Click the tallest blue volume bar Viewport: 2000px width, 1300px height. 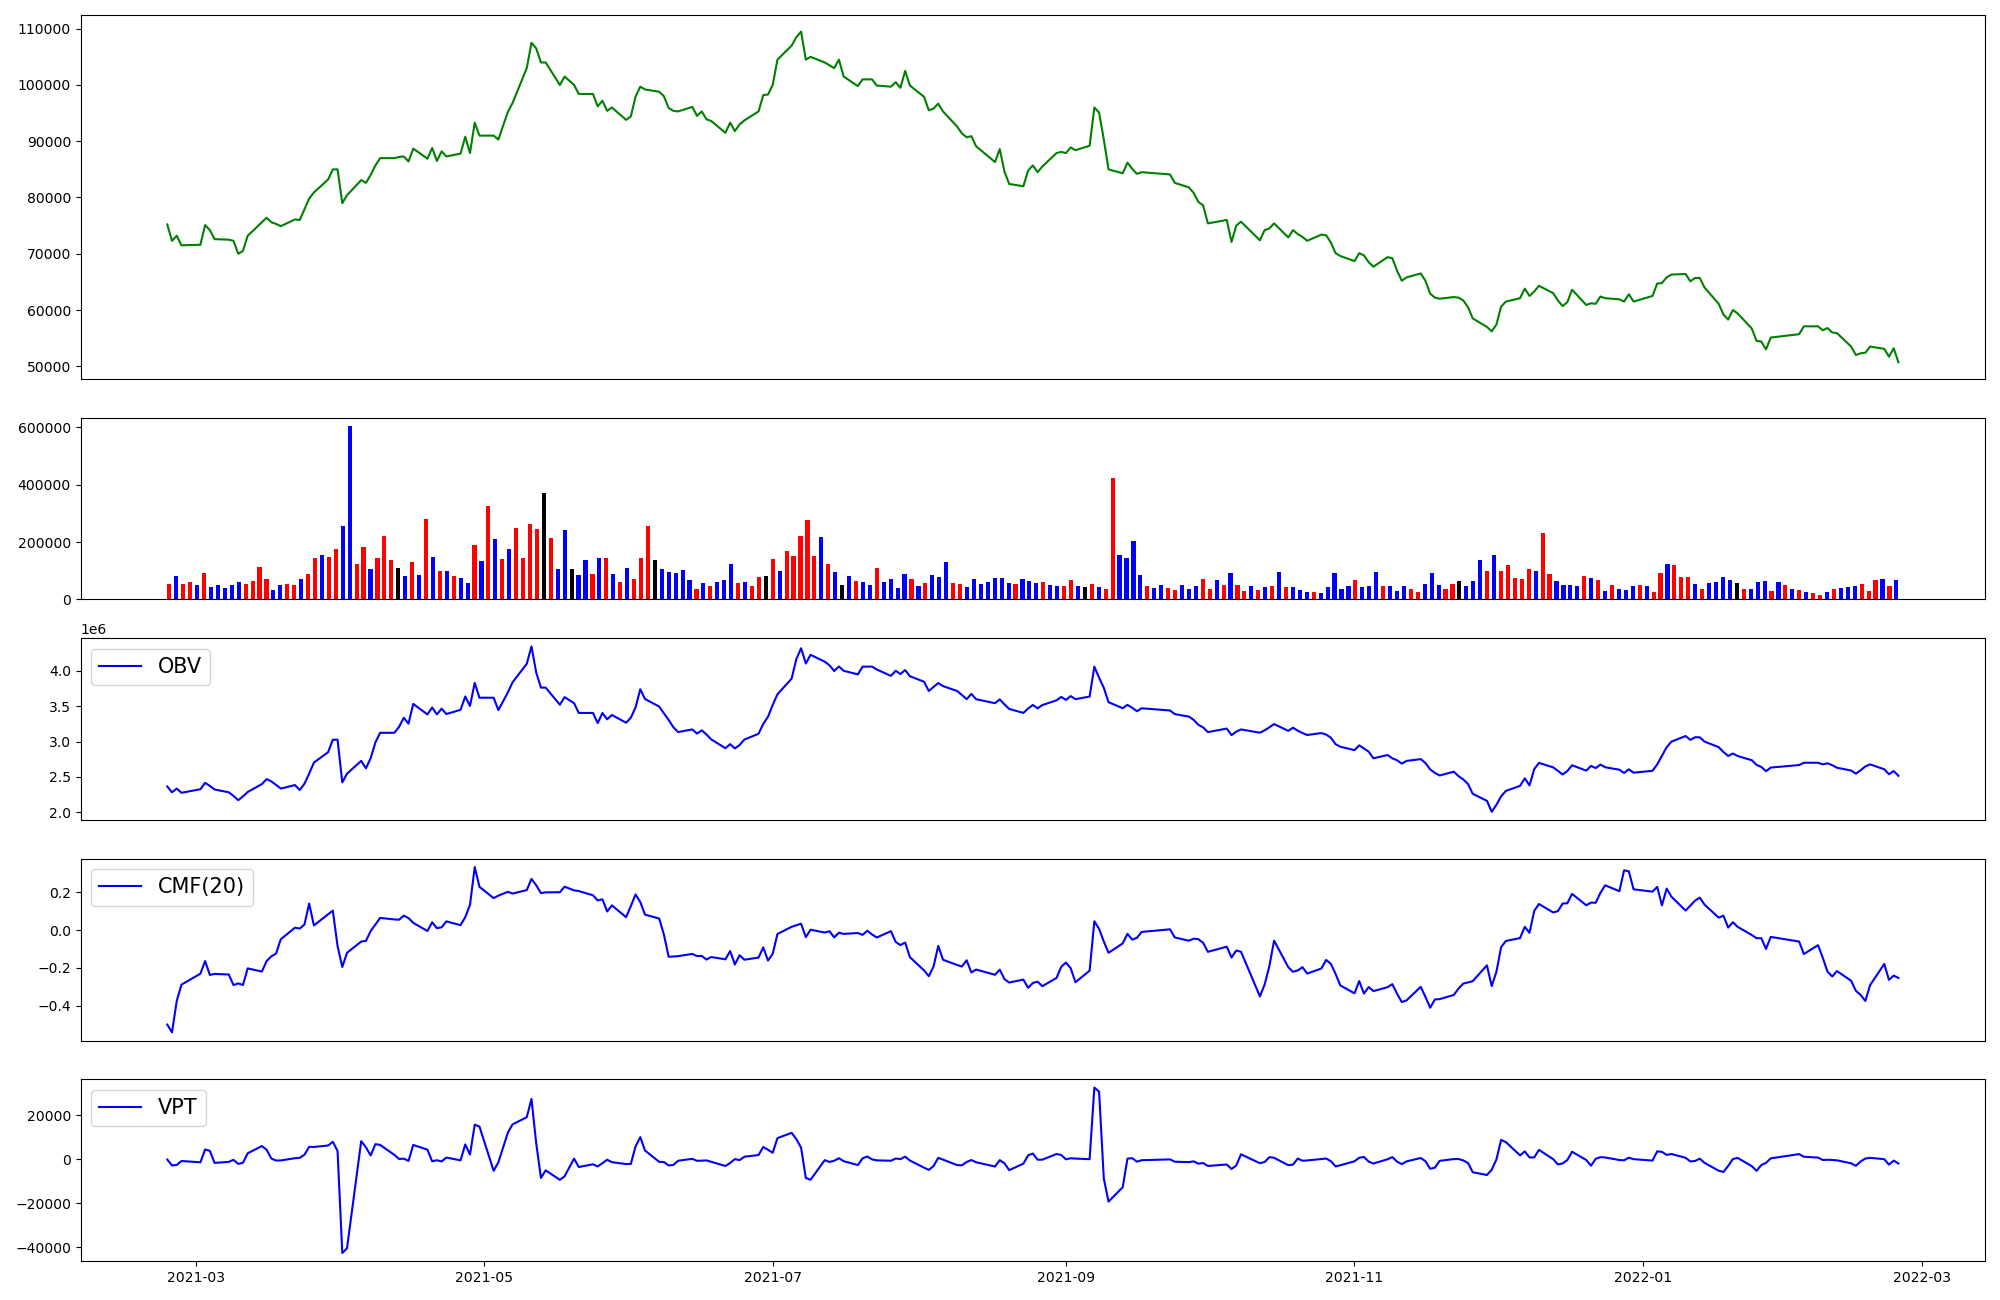point(350,510)
